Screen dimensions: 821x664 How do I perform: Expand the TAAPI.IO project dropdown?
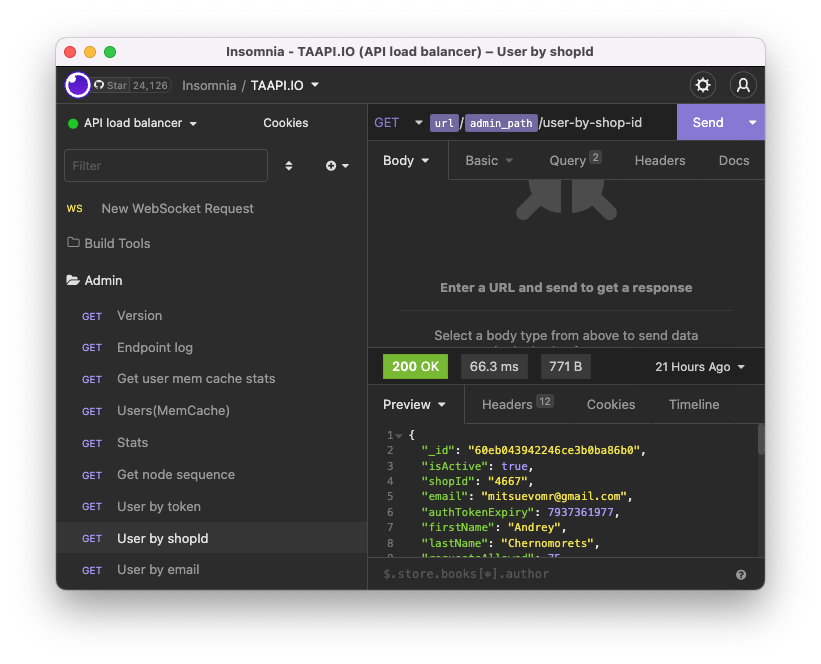click(x=285, y=85)
